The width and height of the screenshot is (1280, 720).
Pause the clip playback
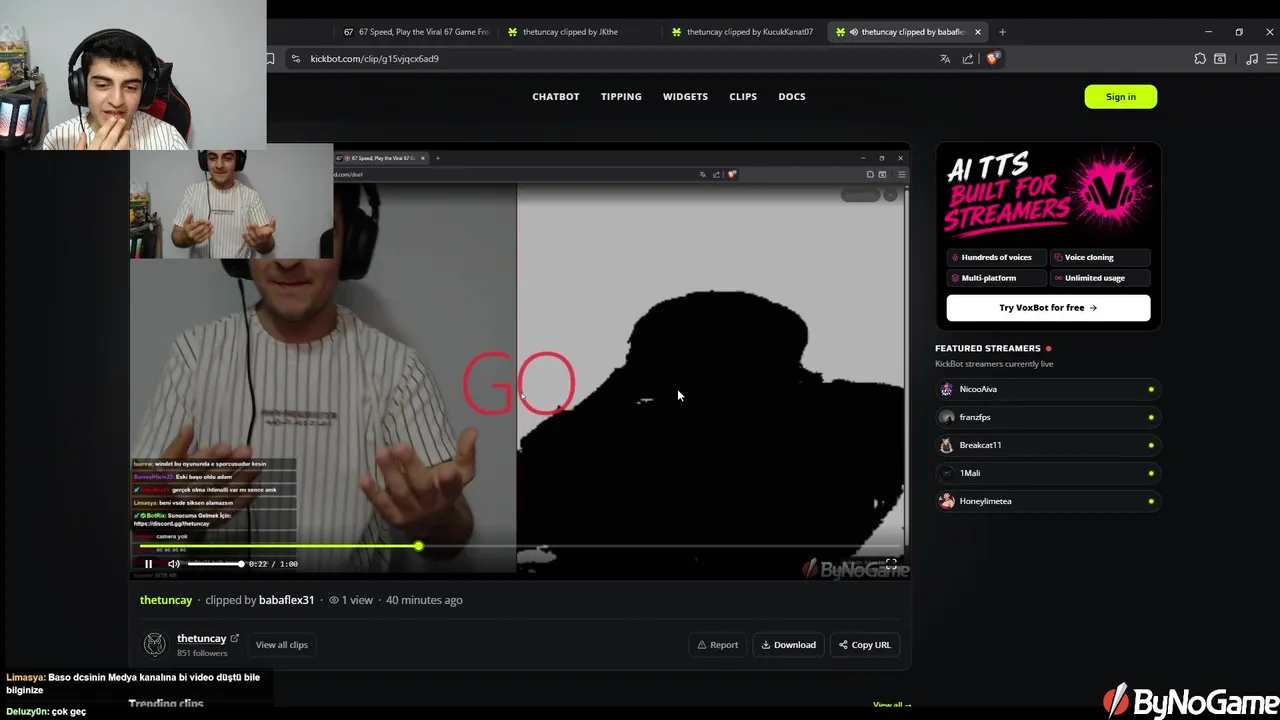click(148, 564)
